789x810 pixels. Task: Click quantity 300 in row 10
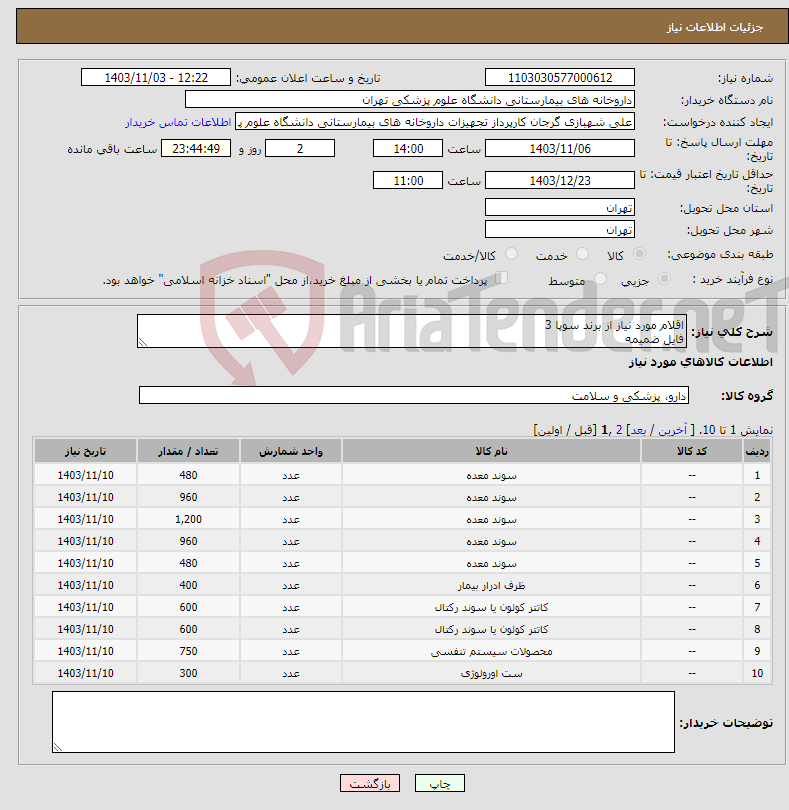188,674
